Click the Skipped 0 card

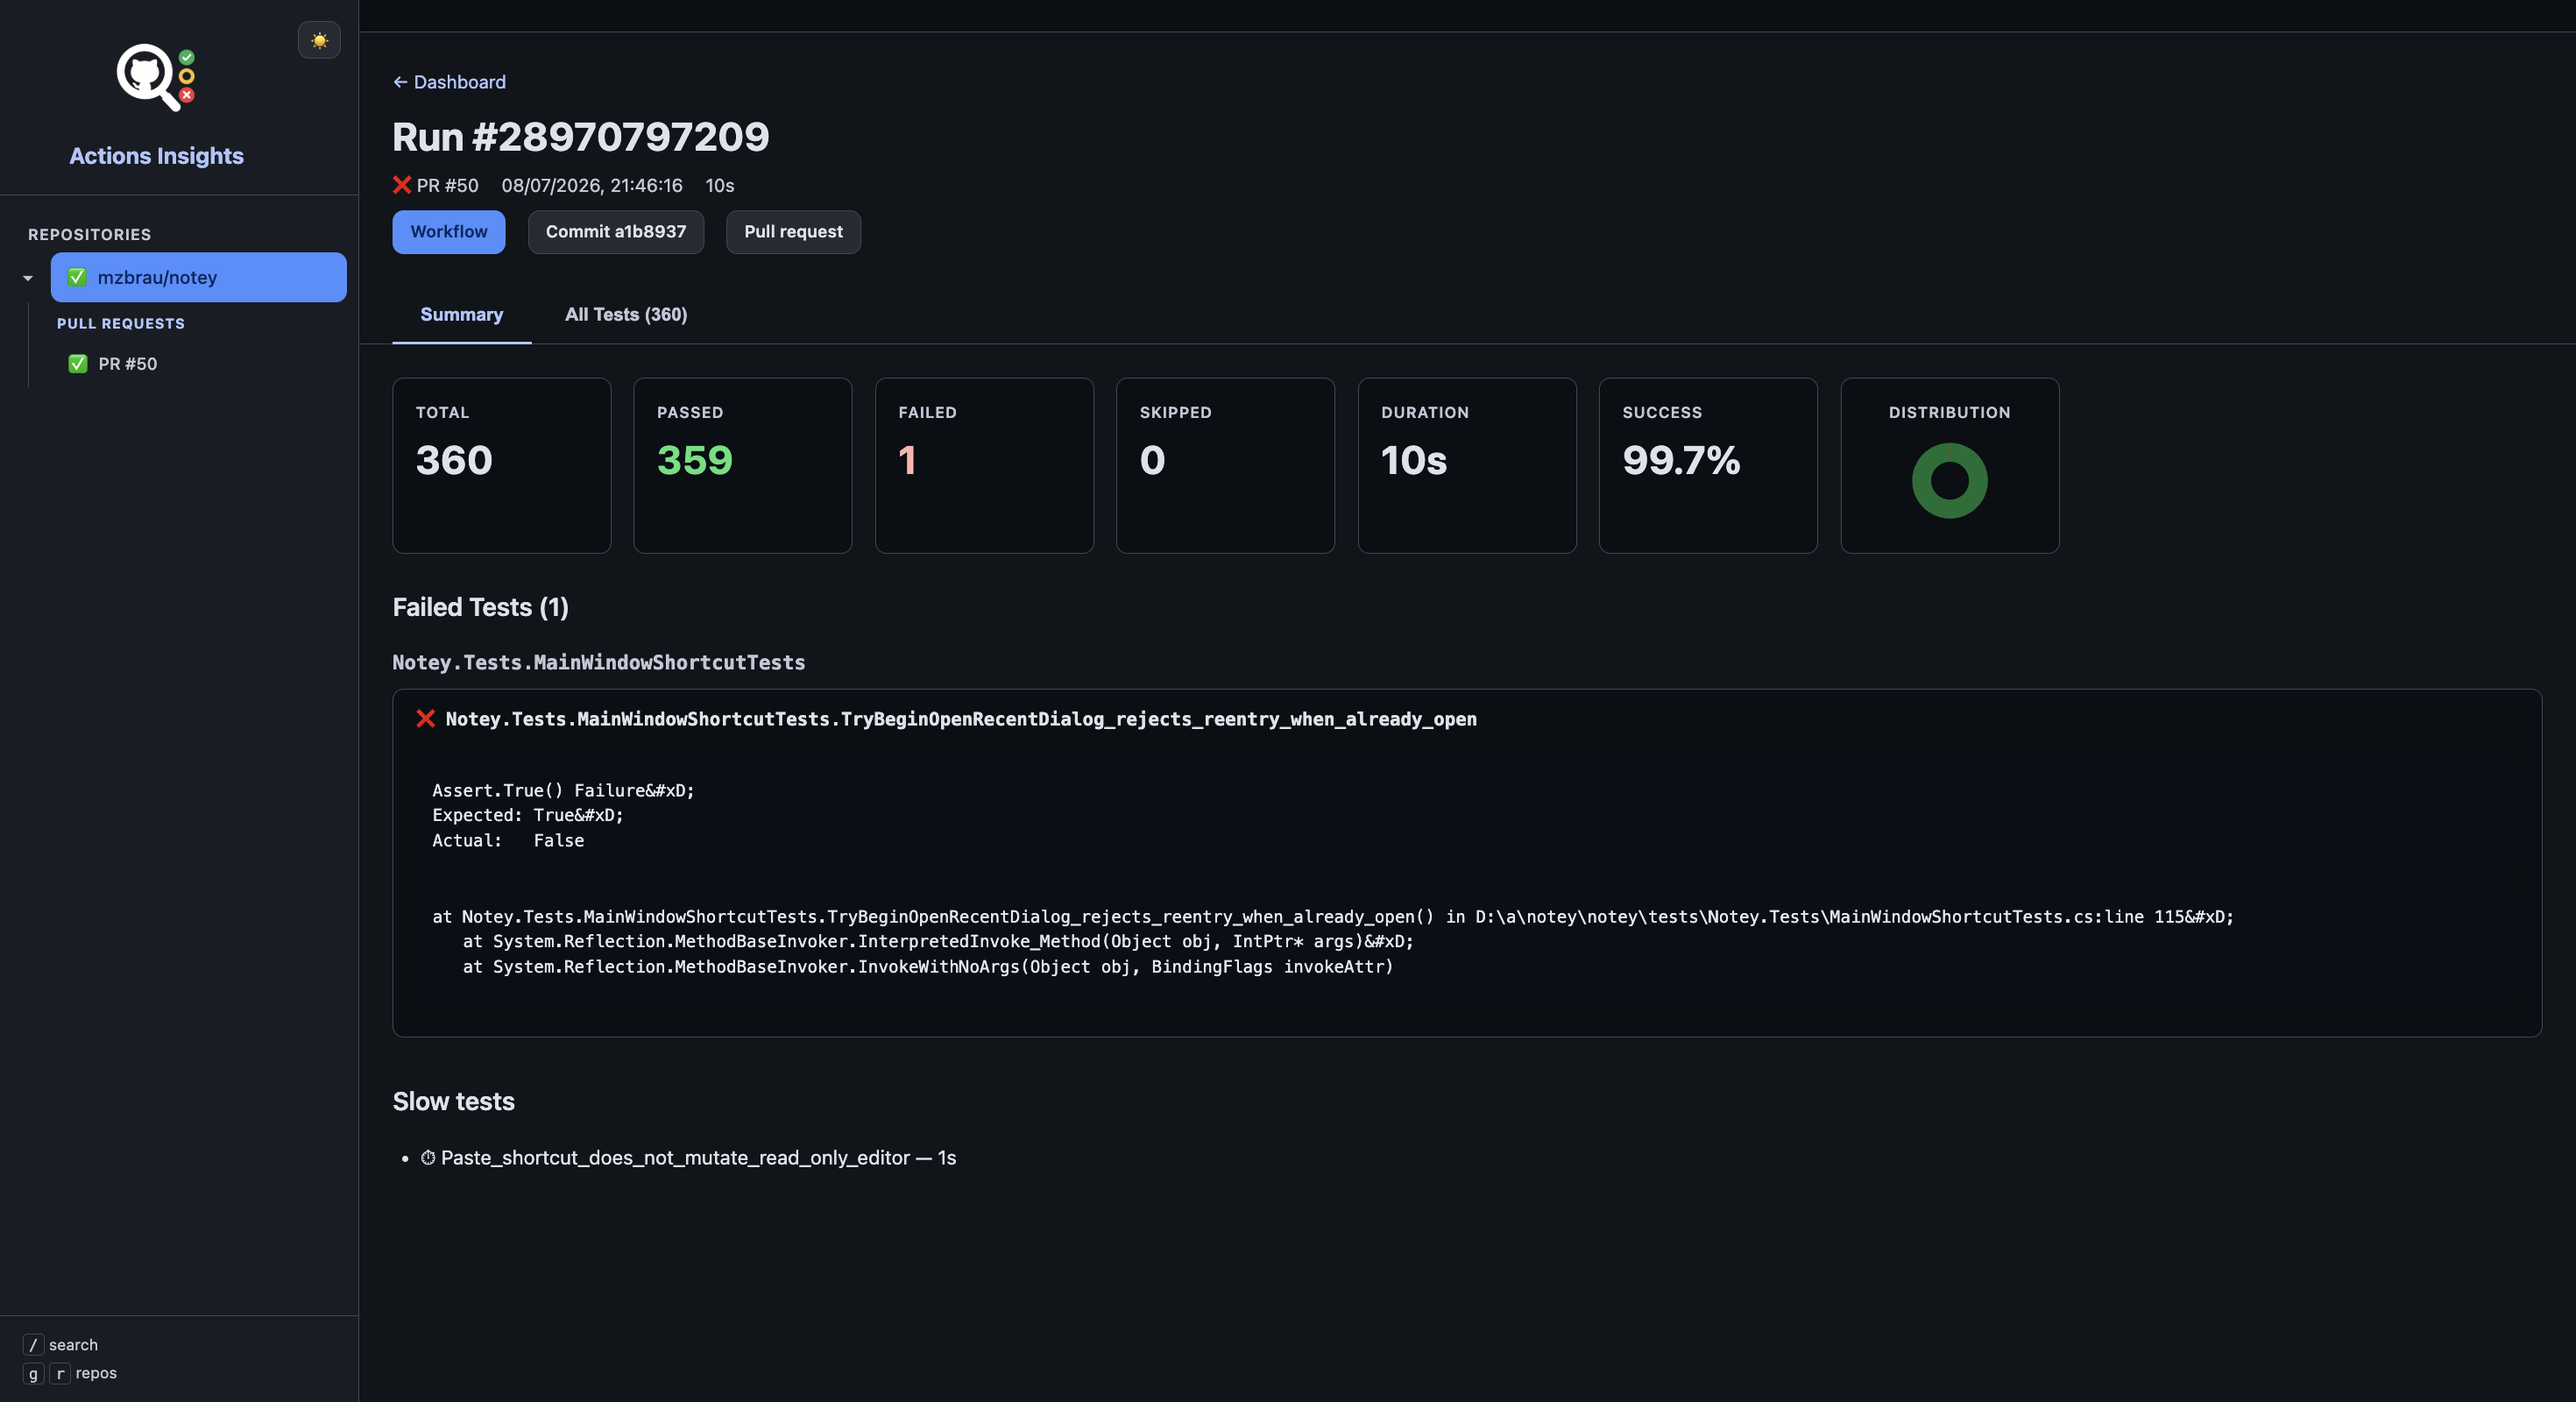(x=1226, y=465)
